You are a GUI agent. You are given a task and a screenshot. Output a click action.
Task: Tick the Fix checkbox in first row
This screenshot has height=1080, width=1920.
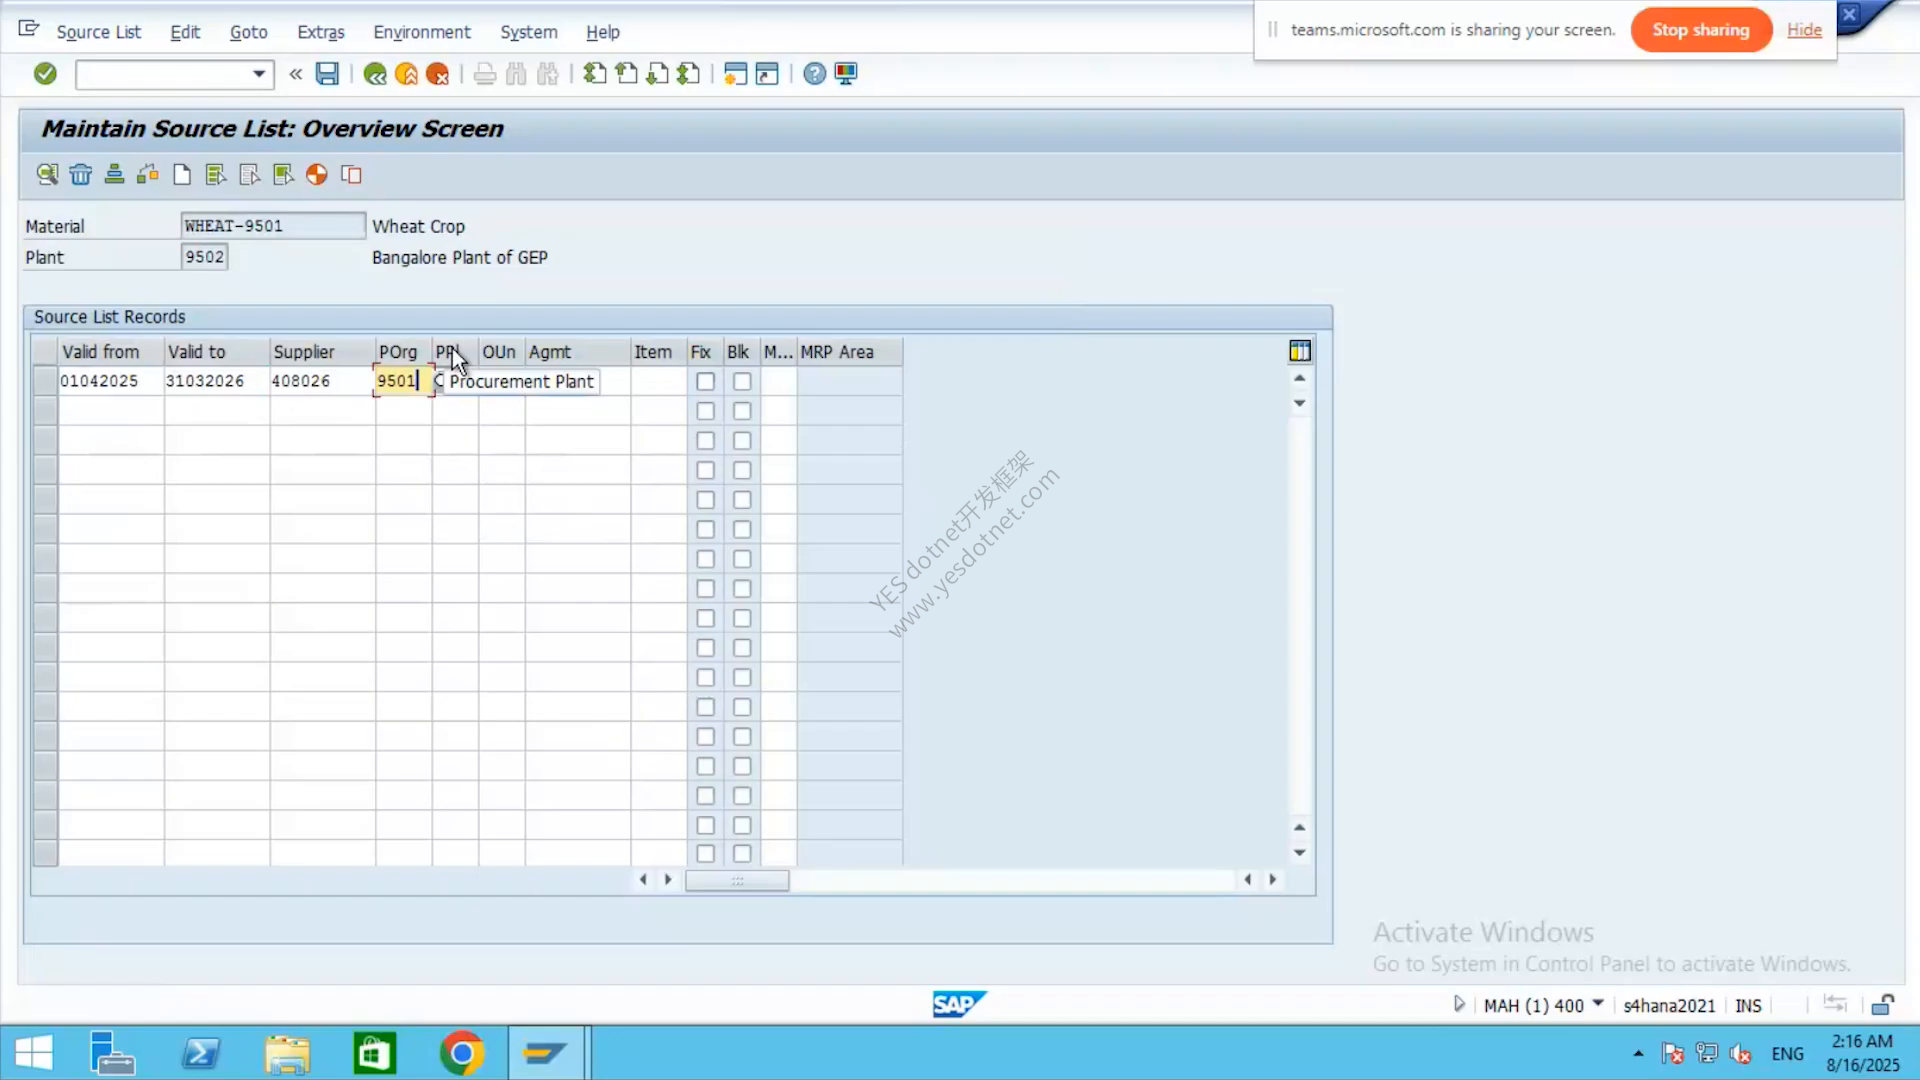point(706,382)
